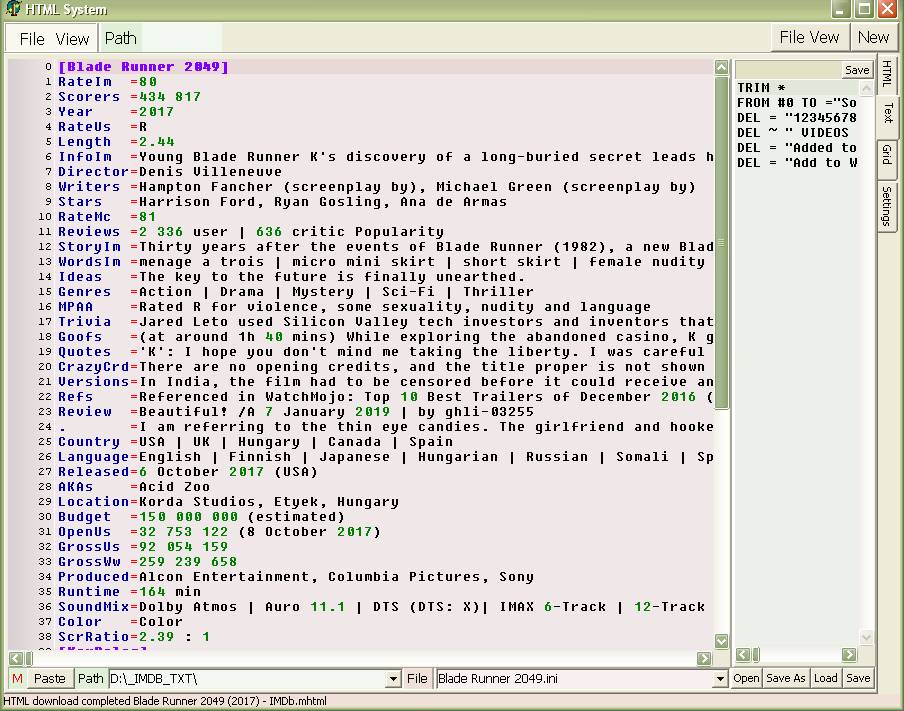Click the New button in top toolbar
The height and width of the screenshot is (711, 904).
pyautogui.click(x=872, y=37)
